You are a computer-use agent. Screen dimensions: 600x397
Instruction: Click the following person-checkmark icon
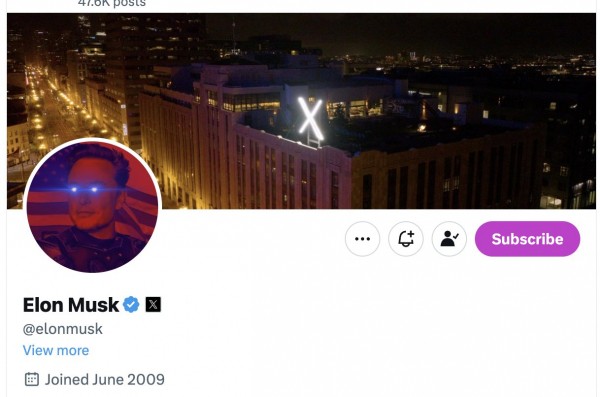tap(449, 239)
